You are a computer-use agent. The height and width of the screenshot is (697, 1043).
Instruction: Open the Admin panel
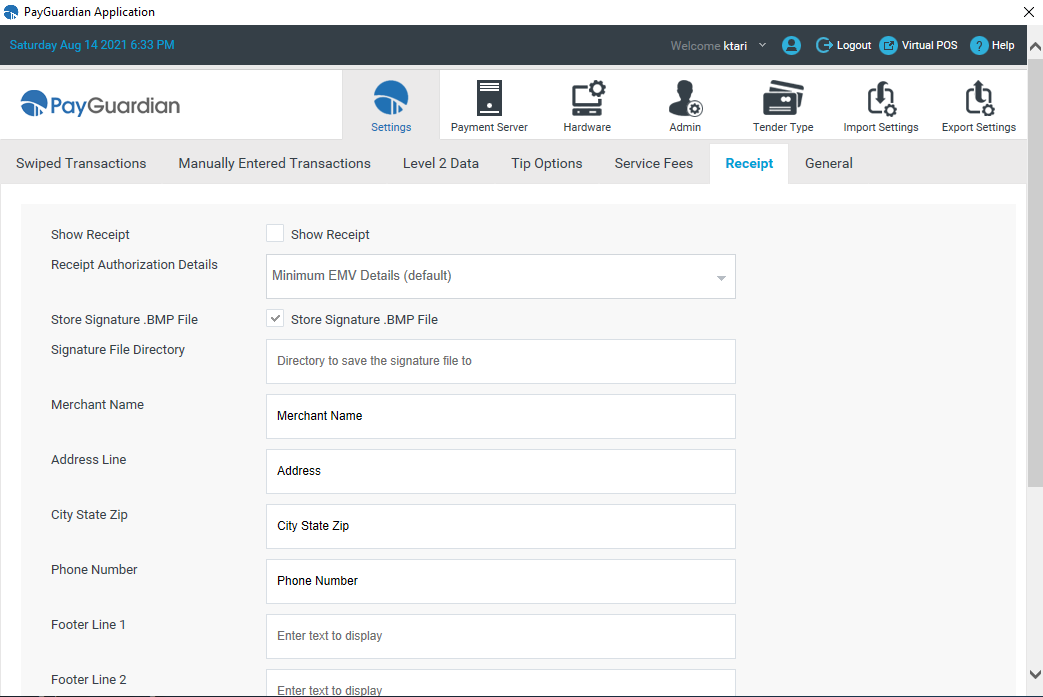tap(684, 104)
